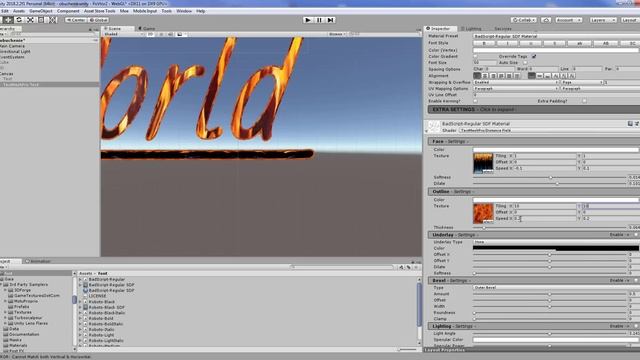
Task: Uncheck the Override Tags checkbox
Action: tap(534, 56)
